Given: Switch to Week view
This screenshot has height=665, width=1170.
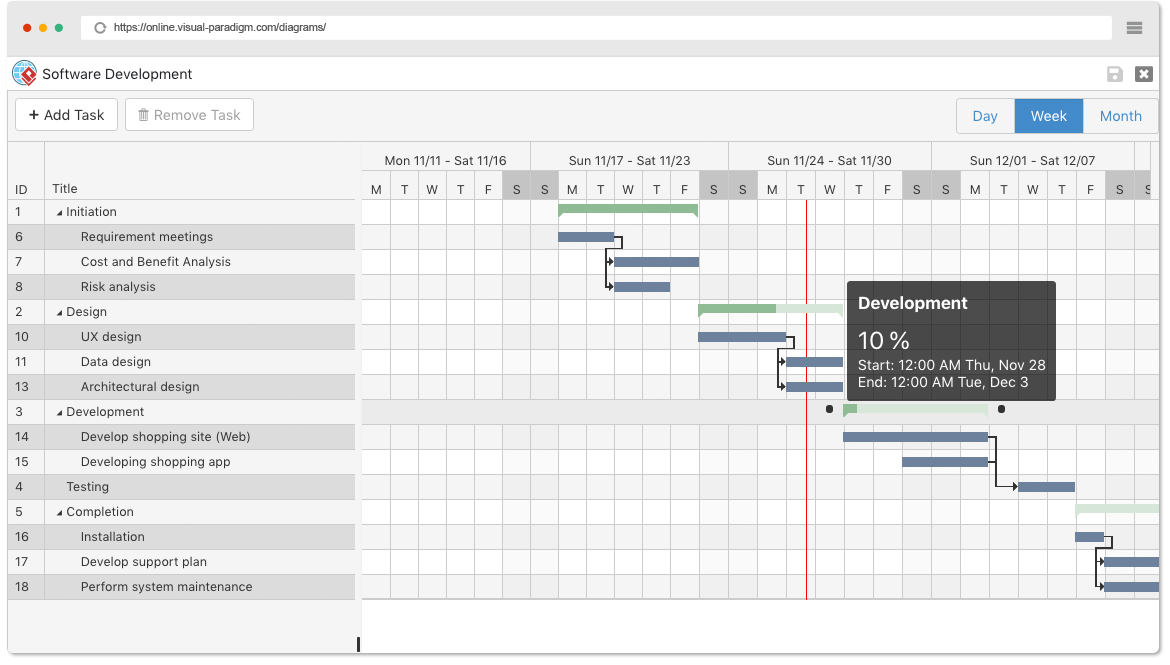Looking at the screenshot, I should 1048,116.
